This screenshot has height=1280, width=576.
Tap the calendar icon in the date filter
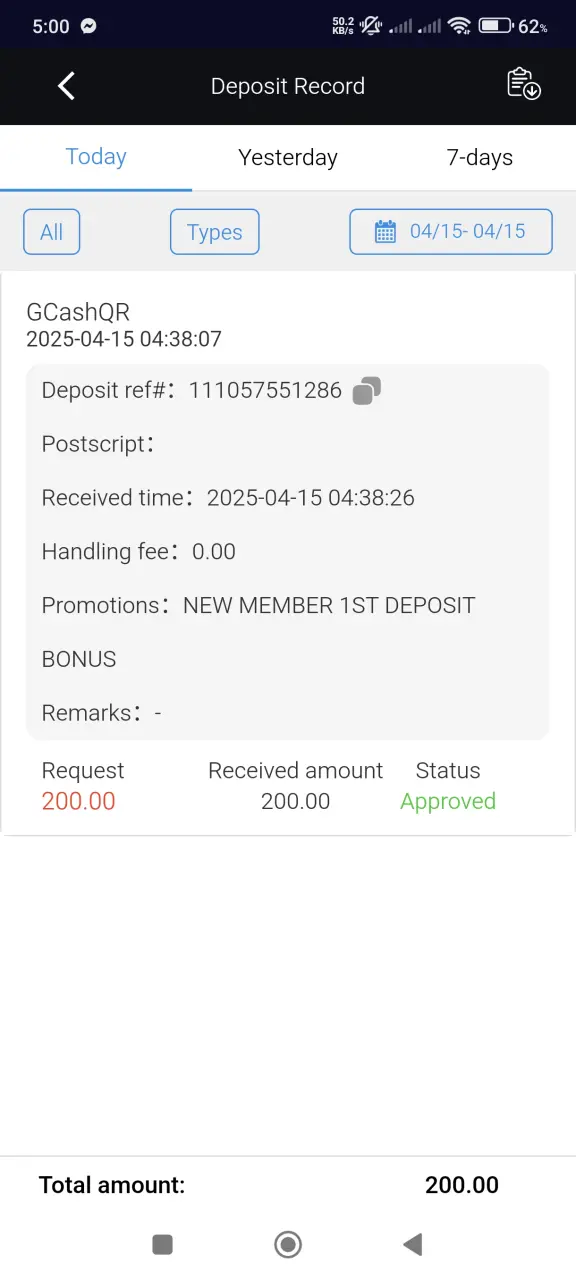coord(385,232)
